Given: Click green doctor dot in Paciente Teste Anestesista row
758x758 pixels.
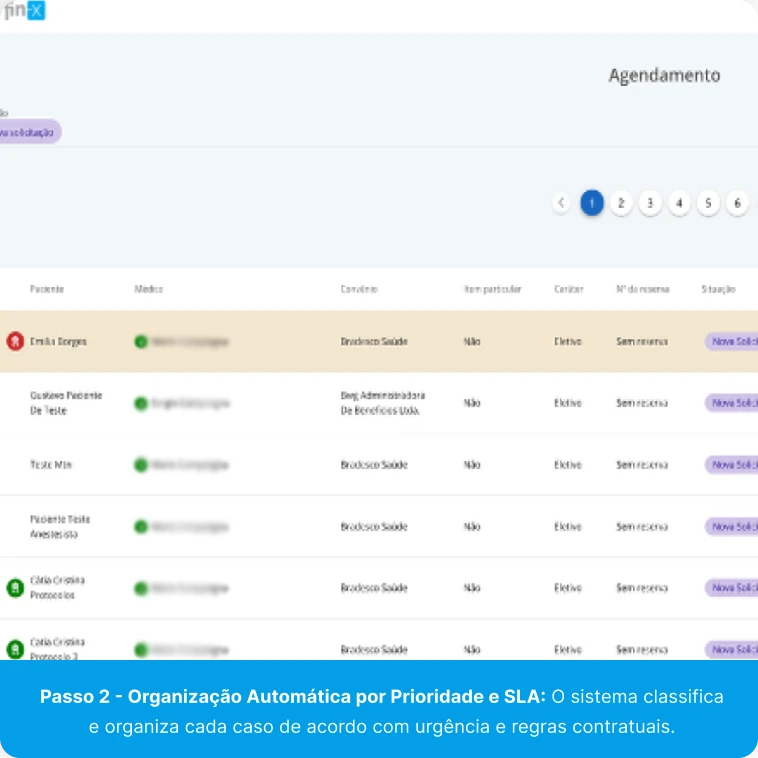Looking at the screenshot, I should click(141, 526).
